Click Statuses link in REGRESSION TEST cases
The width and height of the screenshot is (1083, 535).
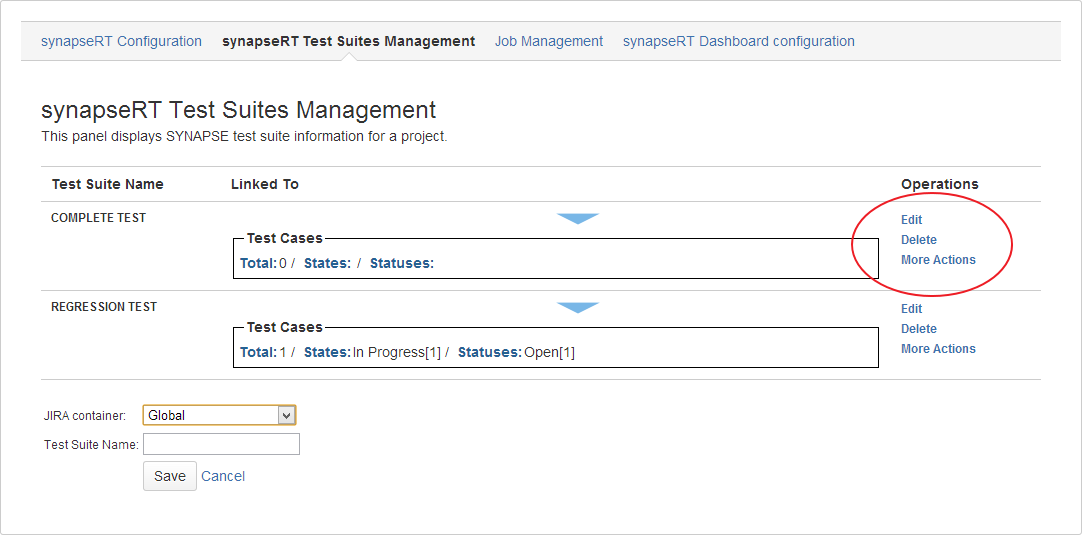click(490, 352)
